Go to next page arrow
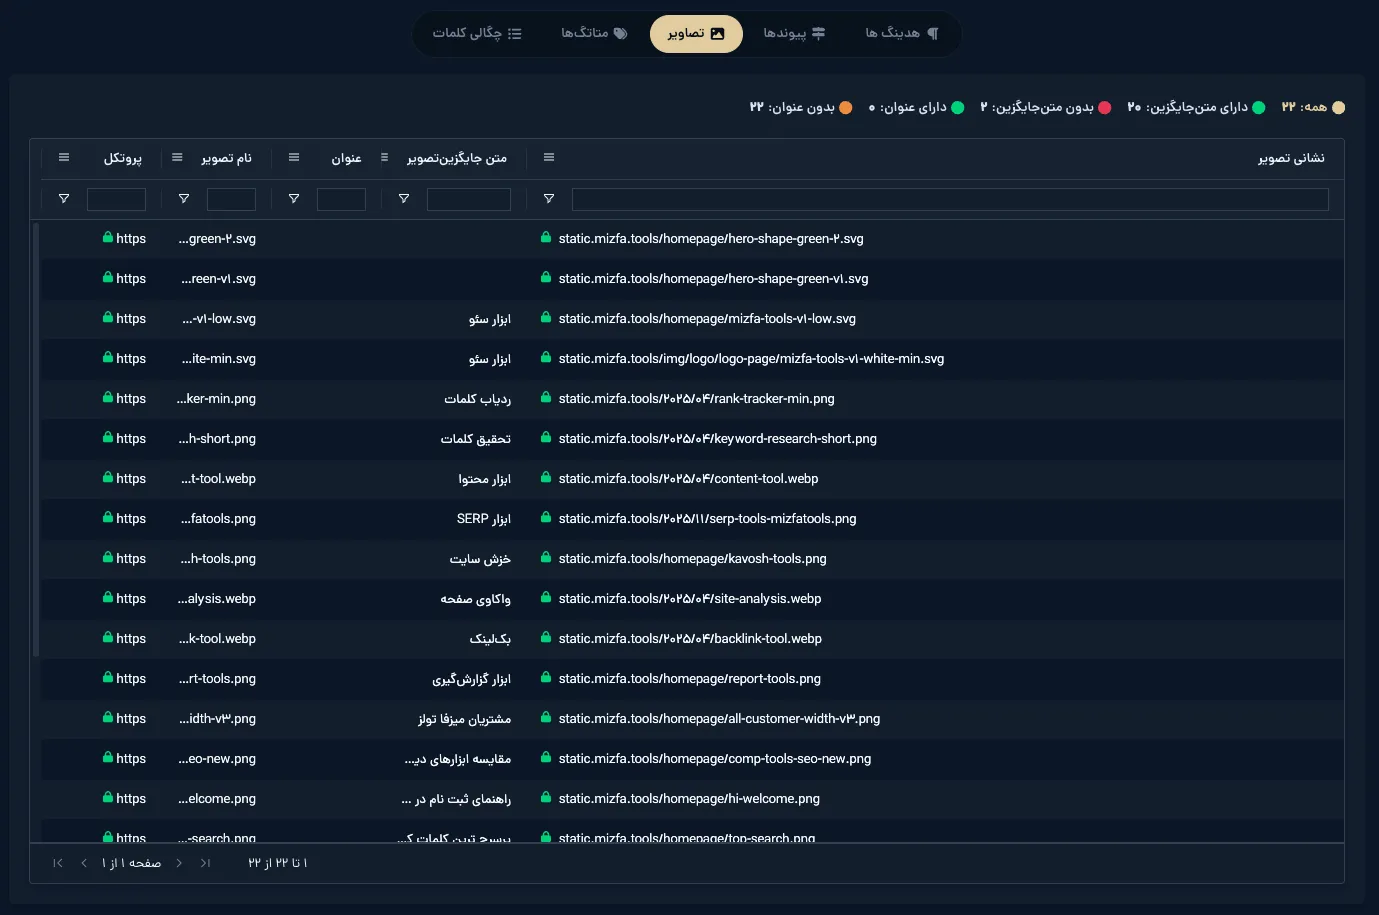Screen dimensions: 1379x915 click(179, 863)
